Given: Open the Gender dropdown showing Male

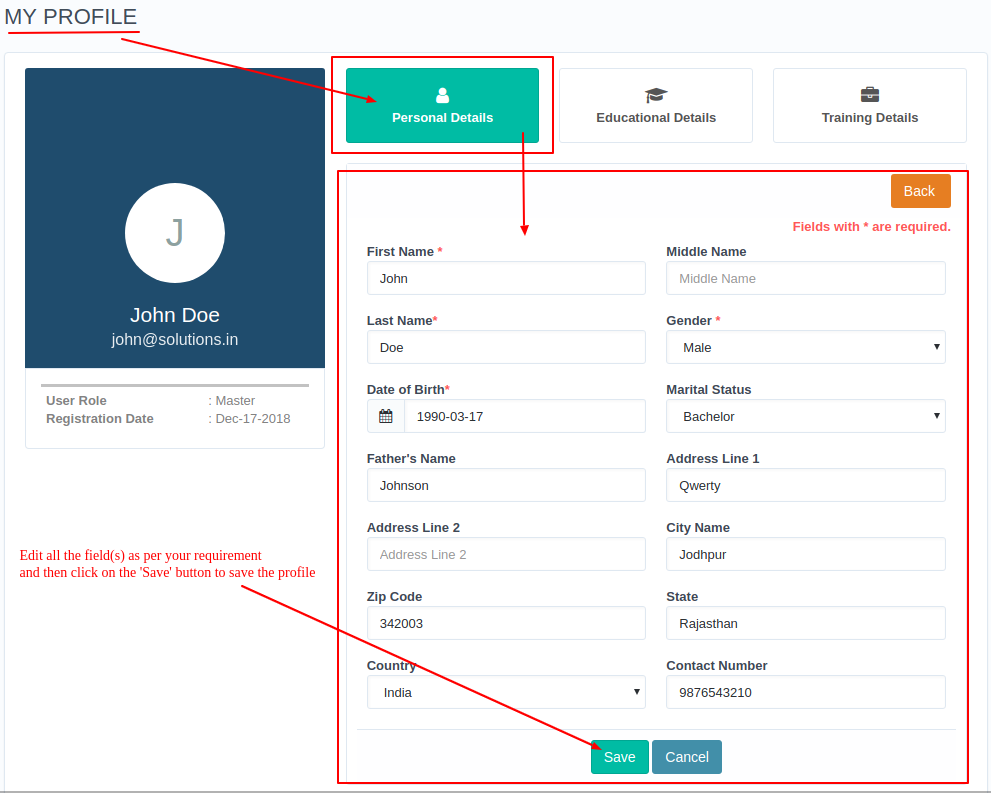Looking at the screenshot, I should [805, 347].
